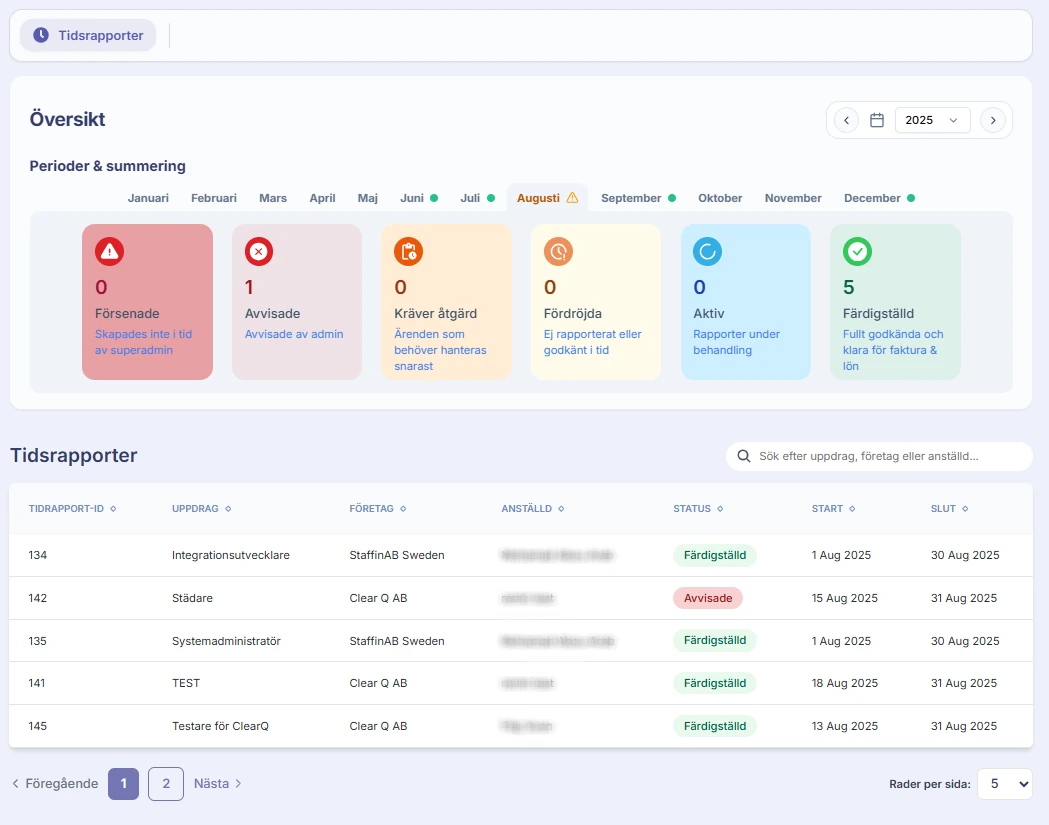Sort by ANSTÄLLD column
The image size is (1049, 825).
click(533, 509)
